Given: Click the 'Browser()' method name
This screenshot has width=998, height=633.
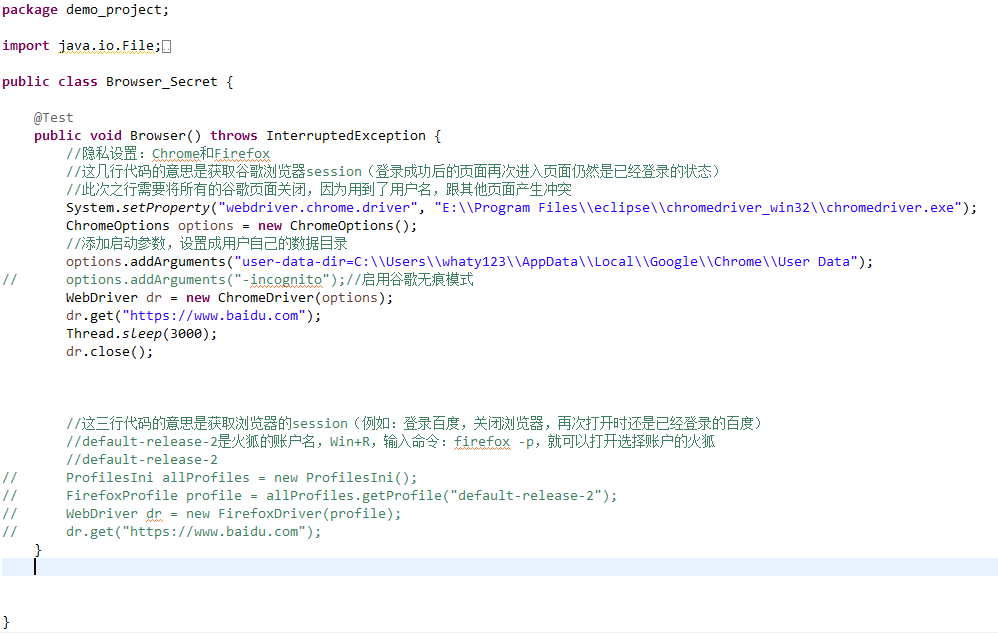Looking at the screenshot, I should click(x=165, y=136).
